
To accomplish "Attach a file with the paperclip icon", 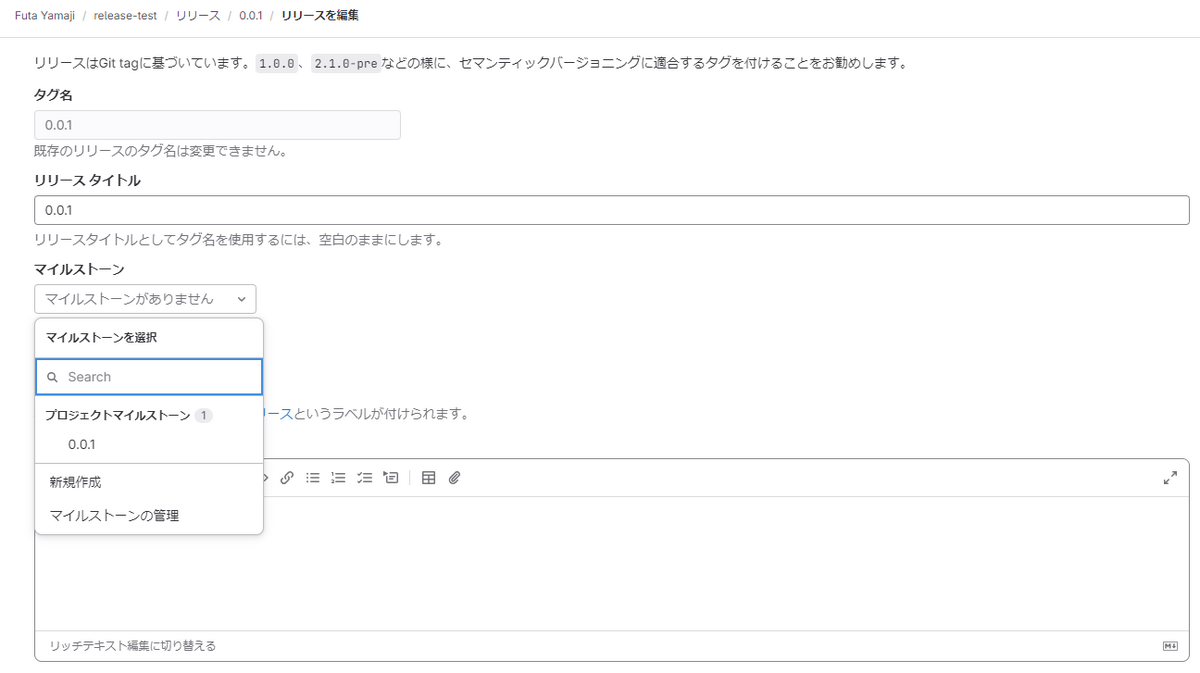I will 453,478.
